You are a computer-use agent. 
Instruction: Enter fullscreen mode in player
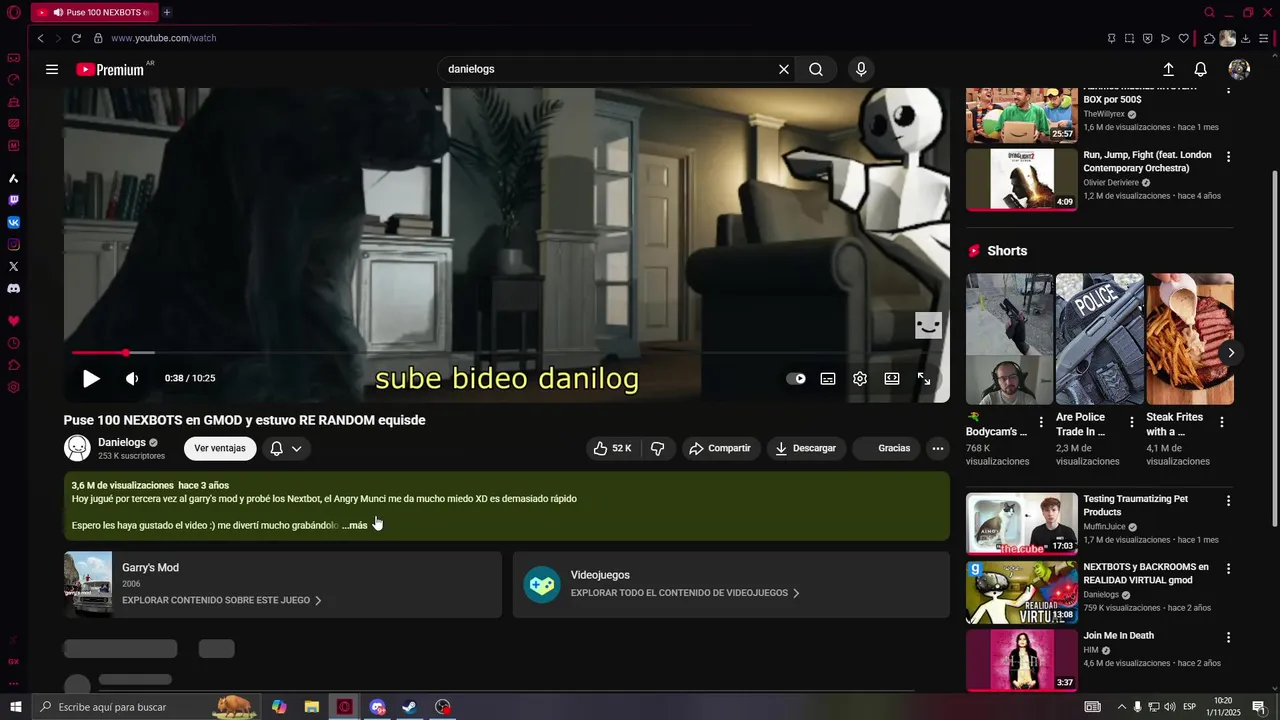924,378
